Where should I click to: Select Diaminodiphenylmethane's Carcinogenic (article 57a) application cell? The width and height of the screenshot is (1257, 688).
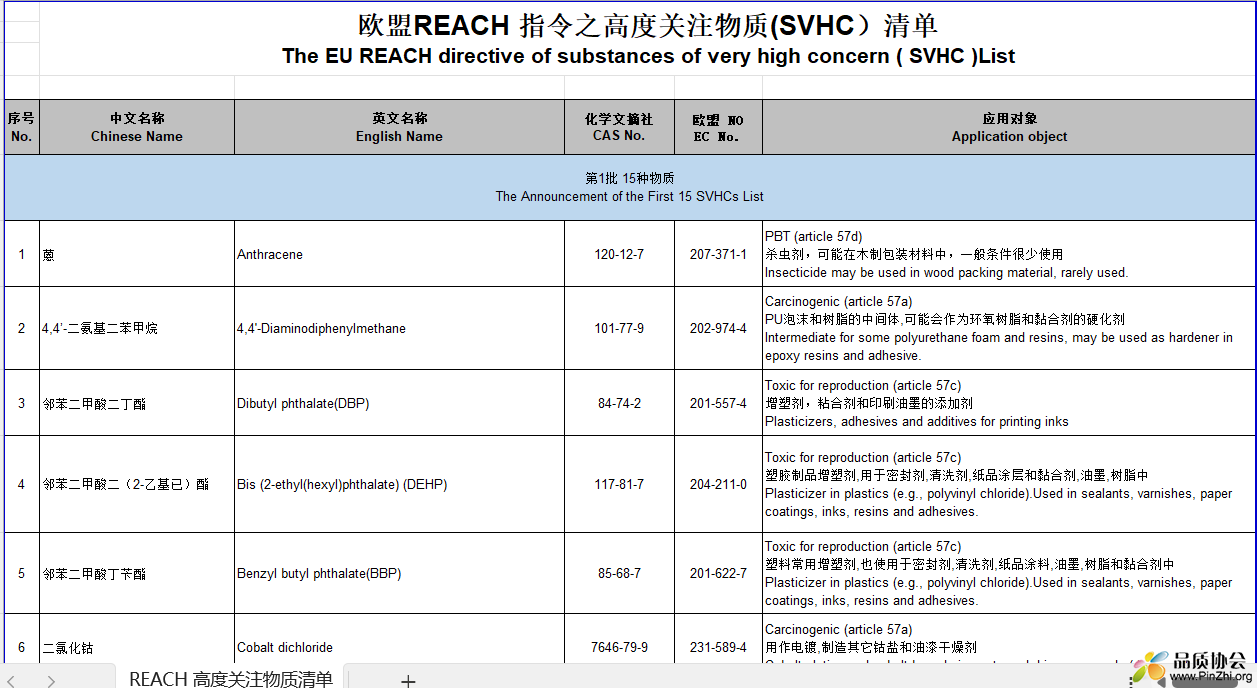click(x=1009, y=328)
